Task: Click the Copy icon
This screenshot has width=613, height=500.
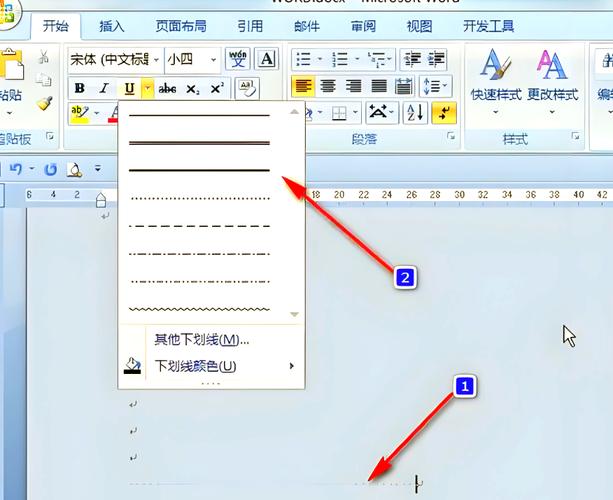Action: (x=43, y=80)
